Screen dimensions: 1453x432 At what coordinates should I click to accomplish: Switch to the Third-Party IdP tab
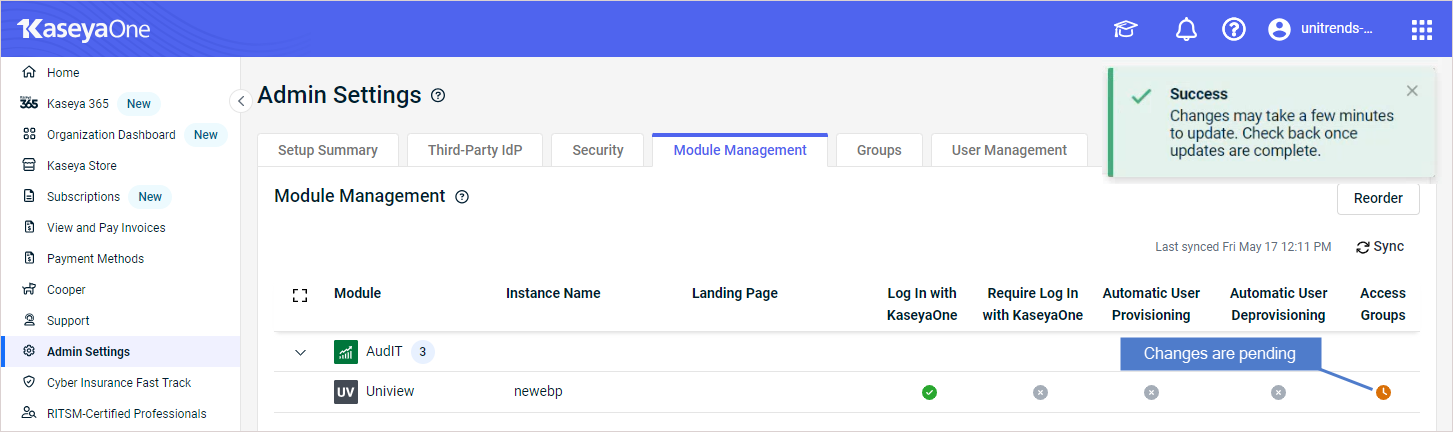click(475, 150)
